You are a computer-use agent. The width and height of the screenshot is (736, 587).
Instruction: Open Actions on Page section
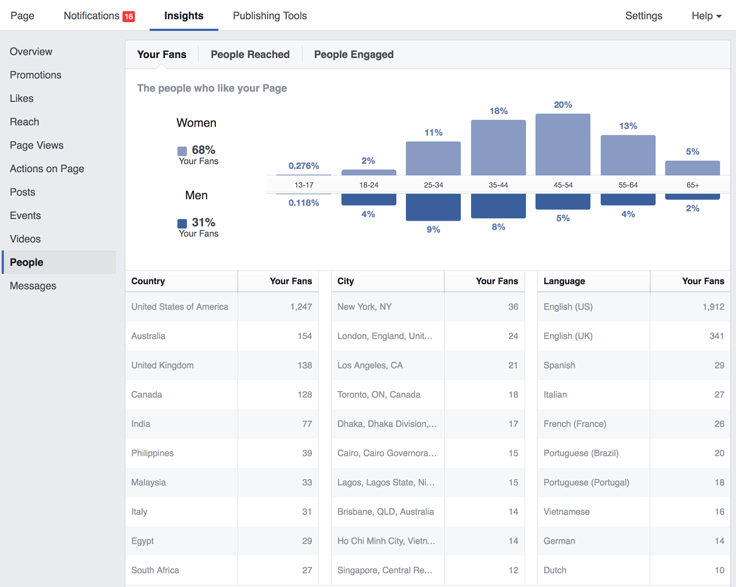47,169
